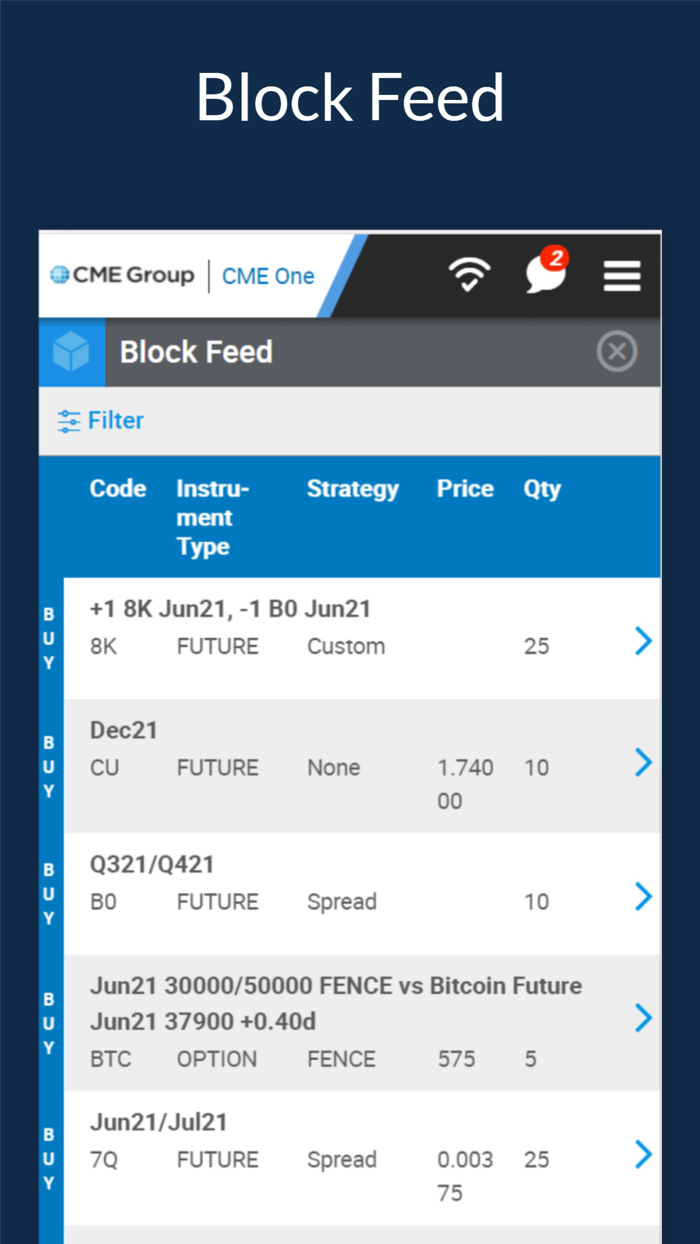Click the CME Group logo
The image size is (700, 1244).
pos(120,275)
